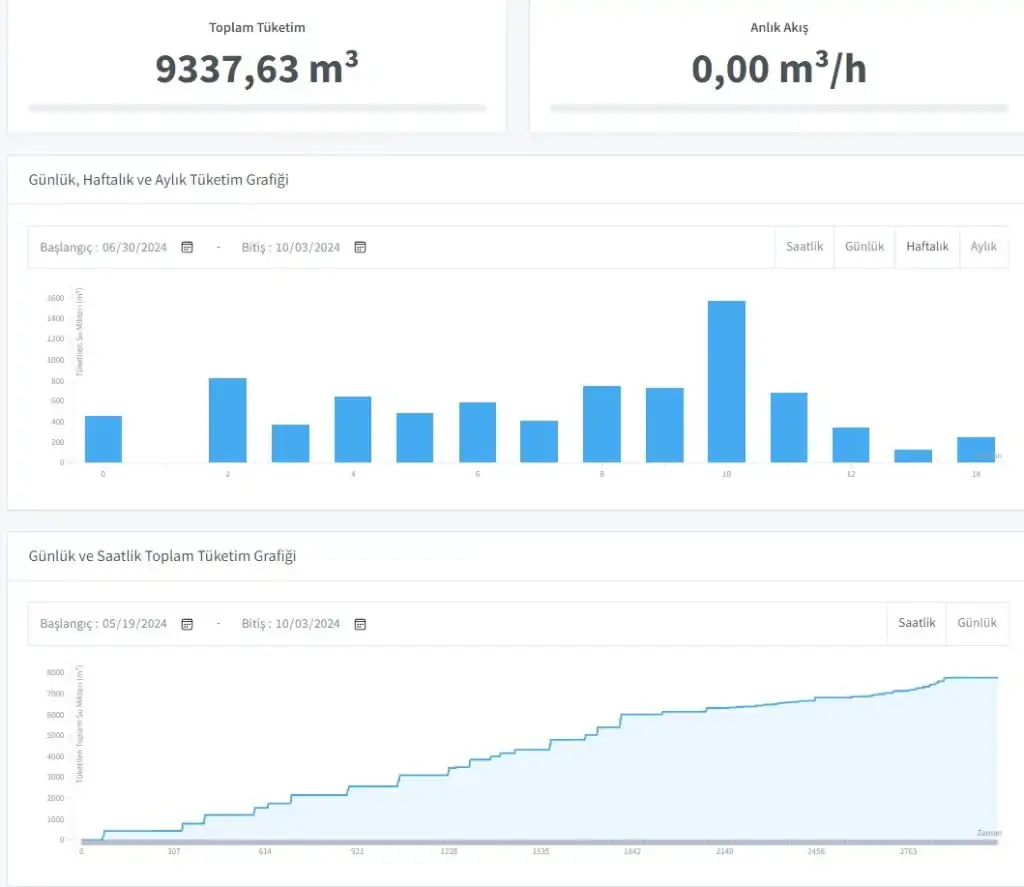Viewport: 1024px width, 887px height.
Task: Click the first bar at week 0
Action: tap(103, 439)
